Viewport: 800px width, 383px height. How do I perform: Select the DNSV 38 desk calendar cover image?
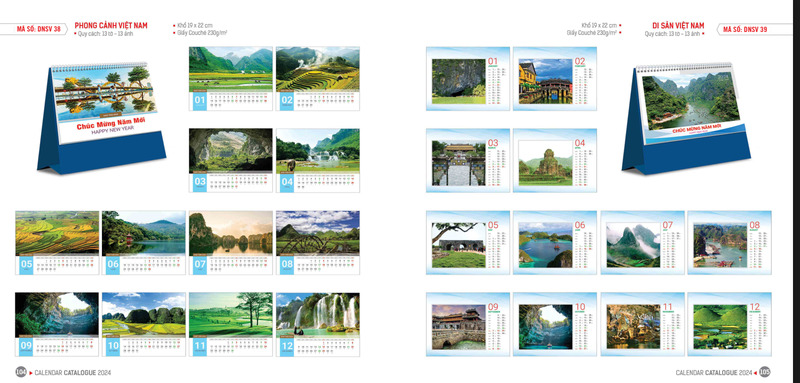(102, 118)
